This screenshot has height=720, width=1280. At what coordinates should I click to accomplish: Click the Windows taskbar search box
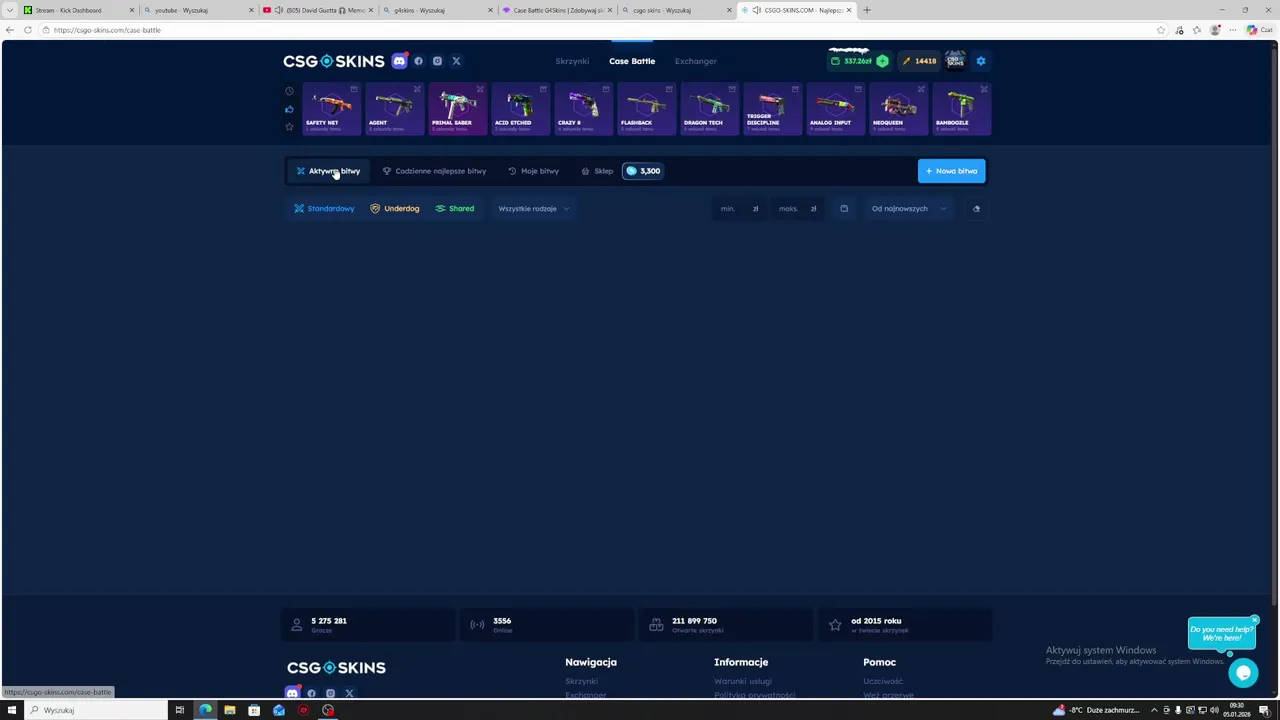click(96, 710)
